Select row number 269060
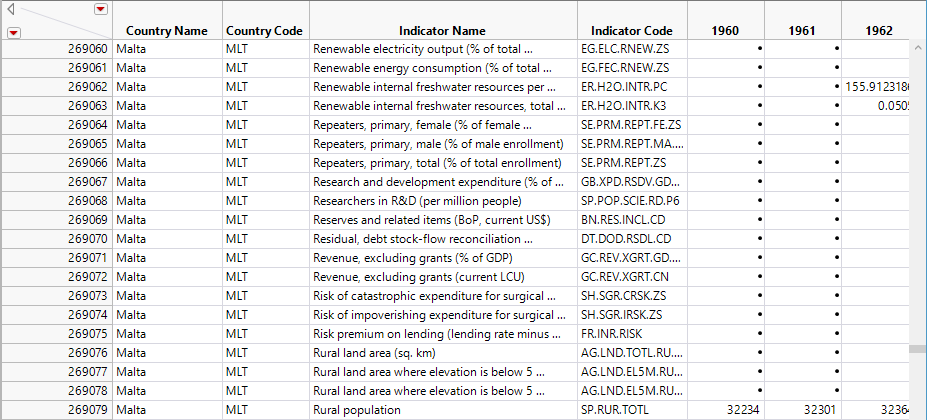Screen dimensions: 927x420 pyautogui.click(x=56, y=49)
